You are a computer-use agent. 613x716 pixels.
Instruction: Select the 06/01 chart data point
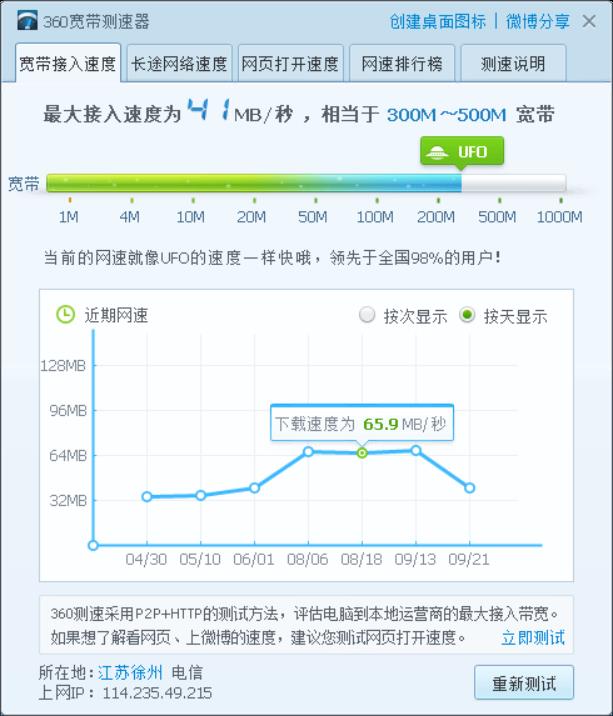pos(254,488)
